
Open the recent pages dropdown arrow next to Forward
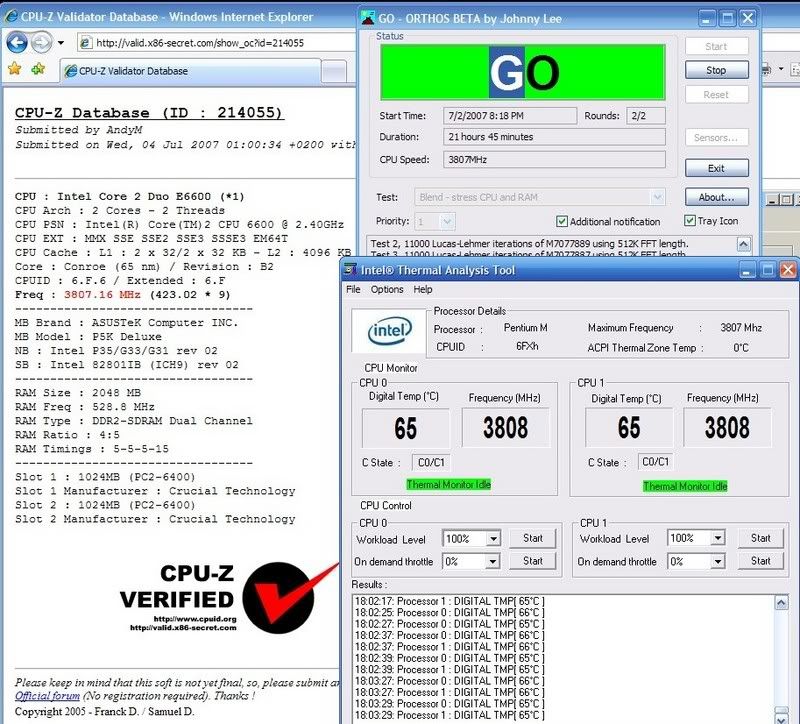(61, 43)
